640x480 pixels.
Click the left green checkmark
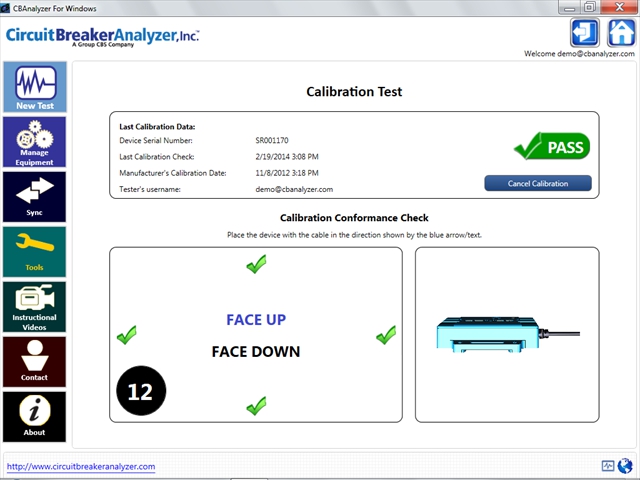(127, 335)
